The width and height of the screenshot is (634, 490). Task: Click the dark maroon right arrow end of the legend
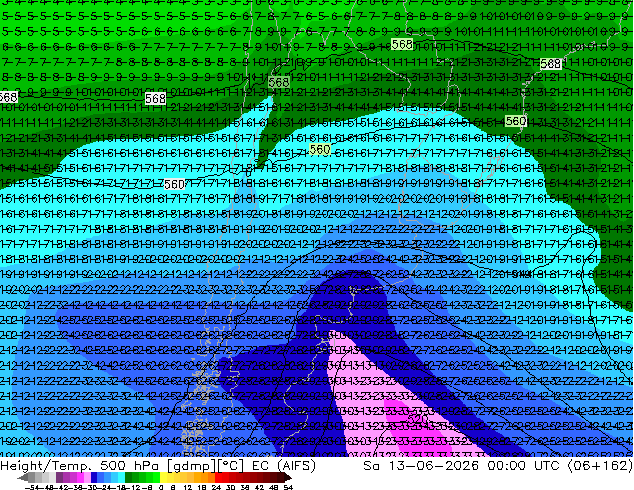(x=288, y=477)
